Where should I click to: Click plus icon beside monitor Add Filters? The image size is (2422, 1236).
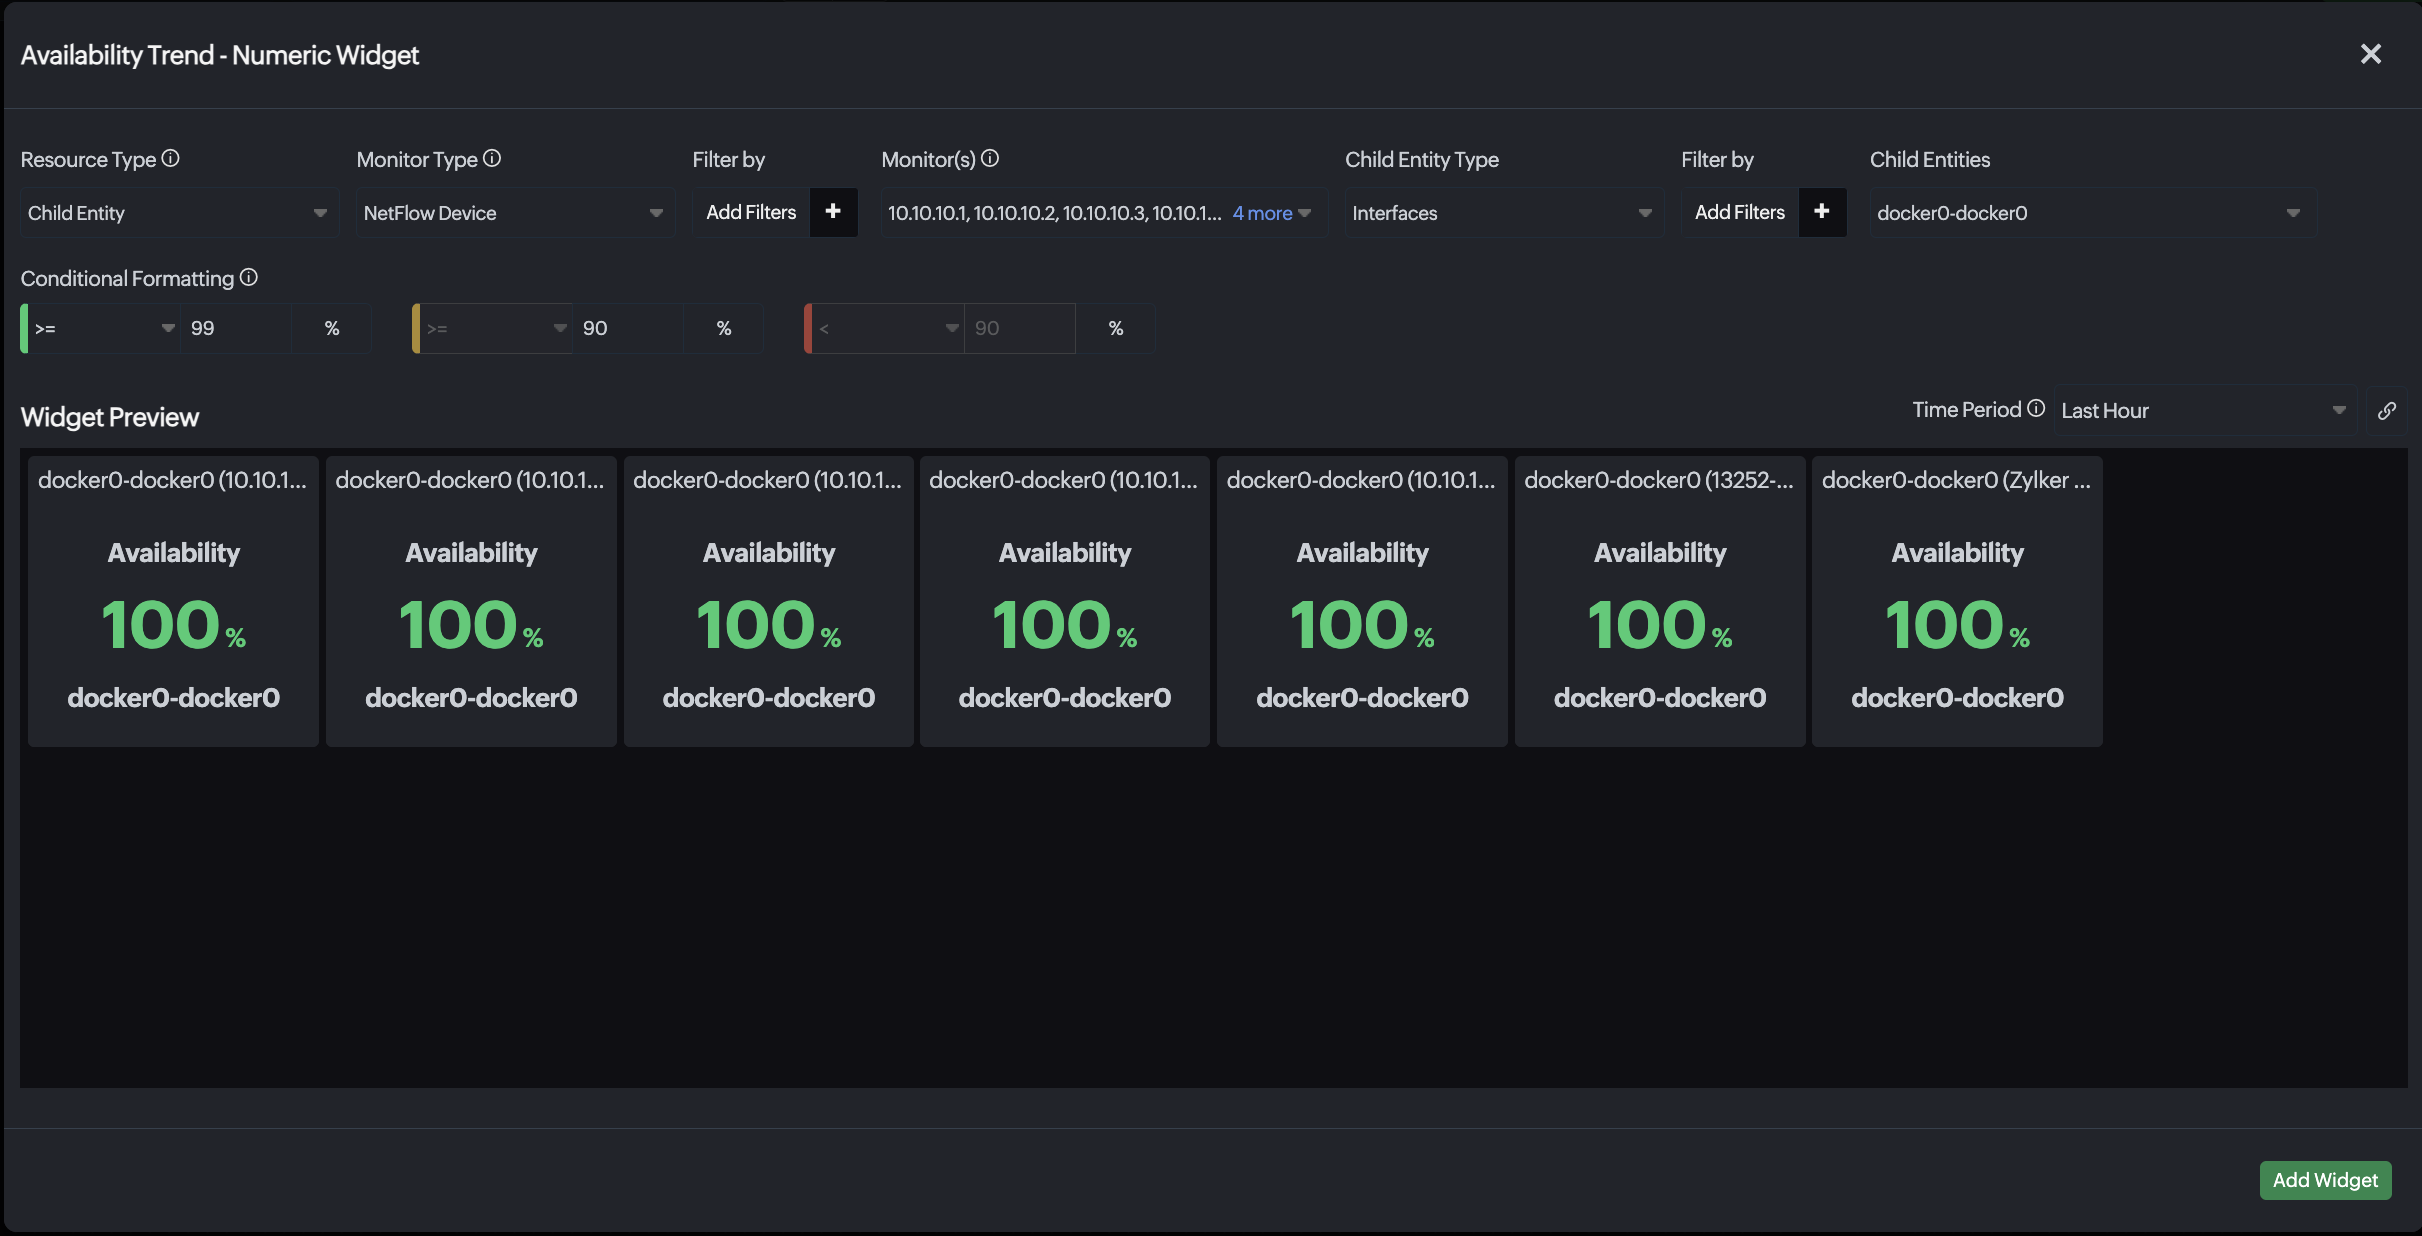tap(833, 212)
